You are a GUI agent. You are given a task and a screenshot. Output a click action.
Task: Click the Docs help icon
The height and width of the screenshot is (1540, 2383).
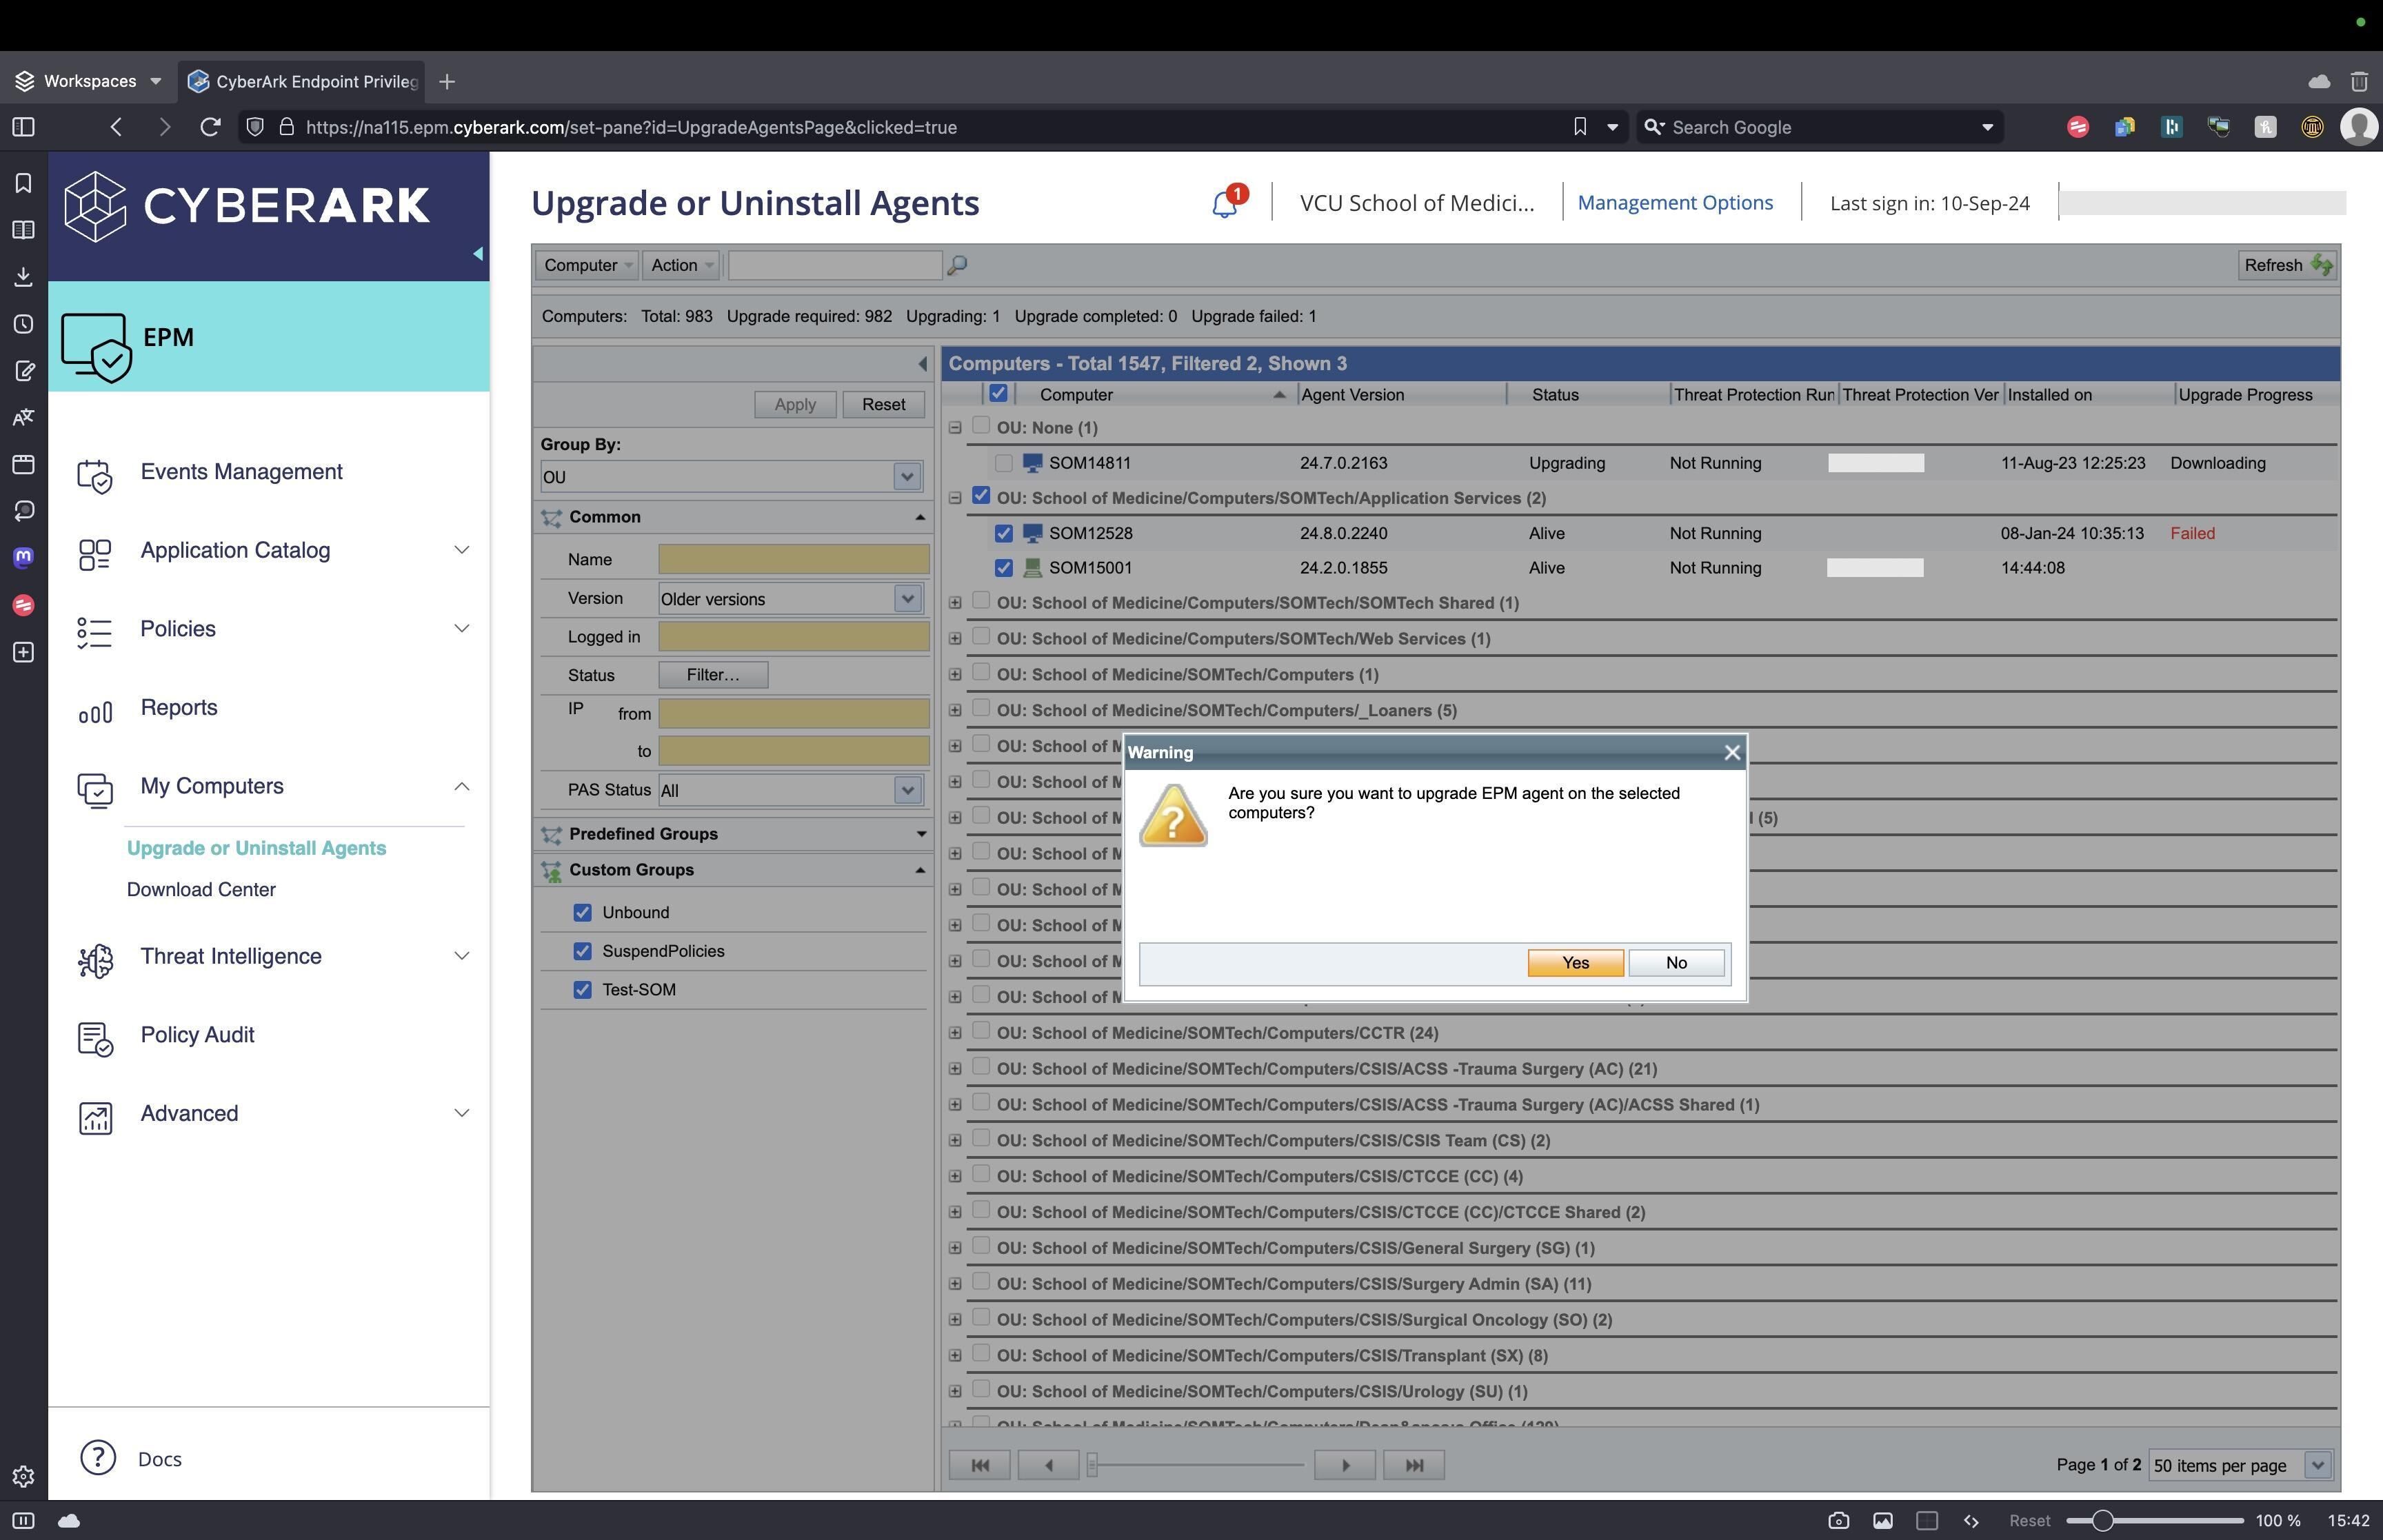tap(97, 1458)
